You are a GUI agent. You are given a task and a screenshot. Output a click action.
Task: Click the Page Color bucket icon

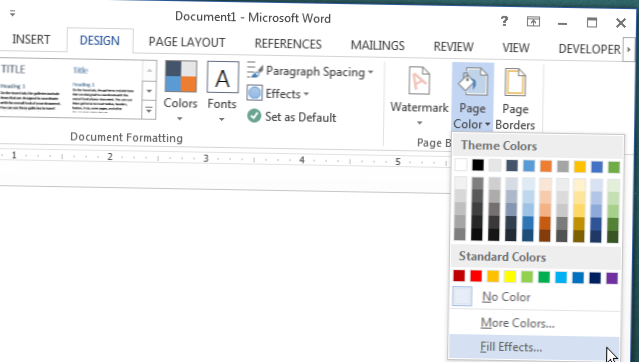pos(472,81)
